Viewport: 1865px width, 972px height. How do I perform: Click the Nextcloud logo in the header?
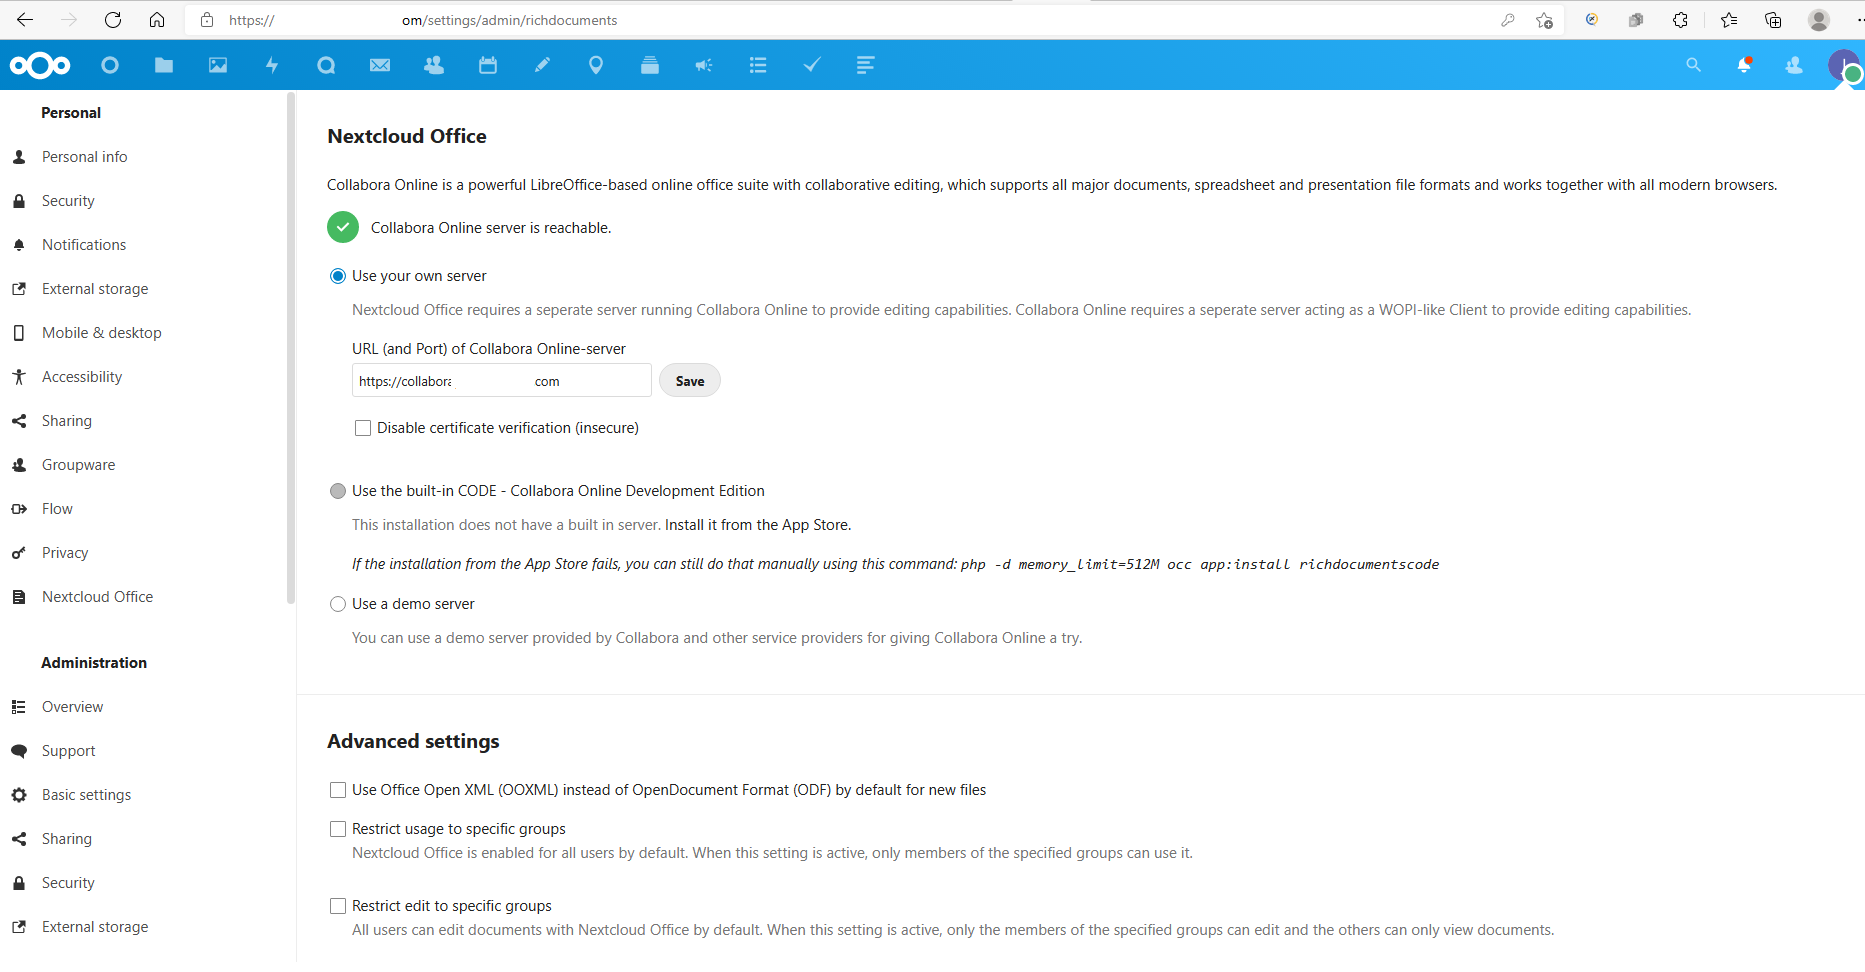pos(40,65)
